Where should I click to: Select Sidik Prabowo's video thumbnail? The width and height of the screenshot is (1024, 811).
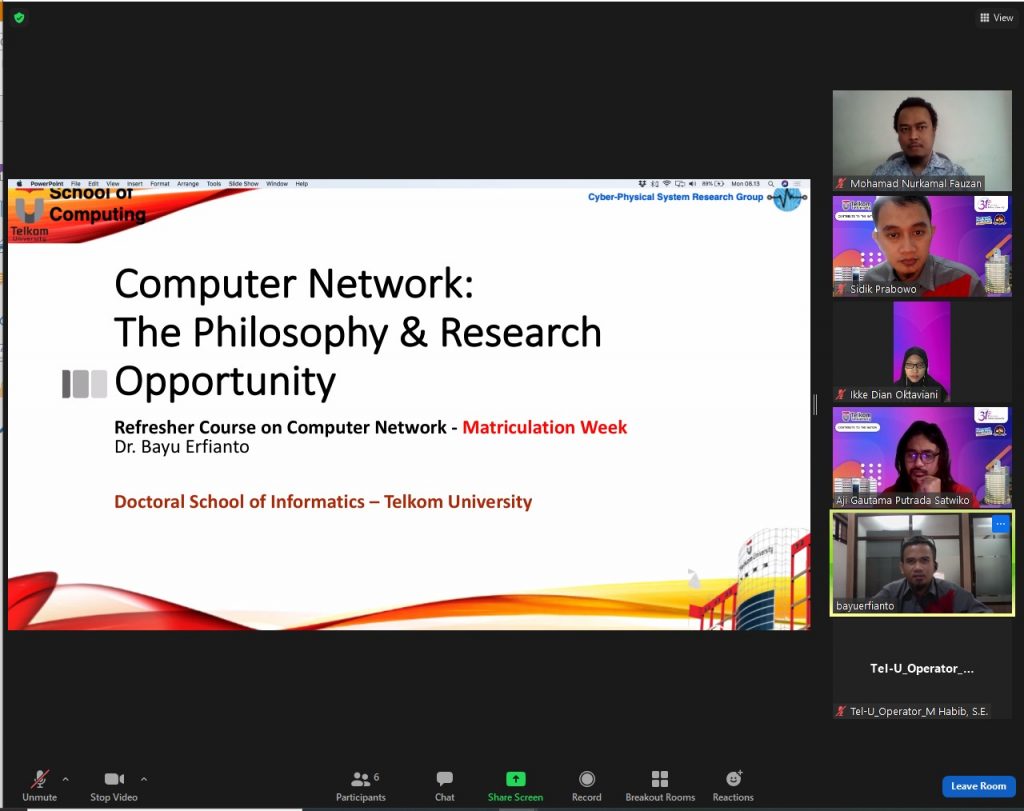pos(921,246)
